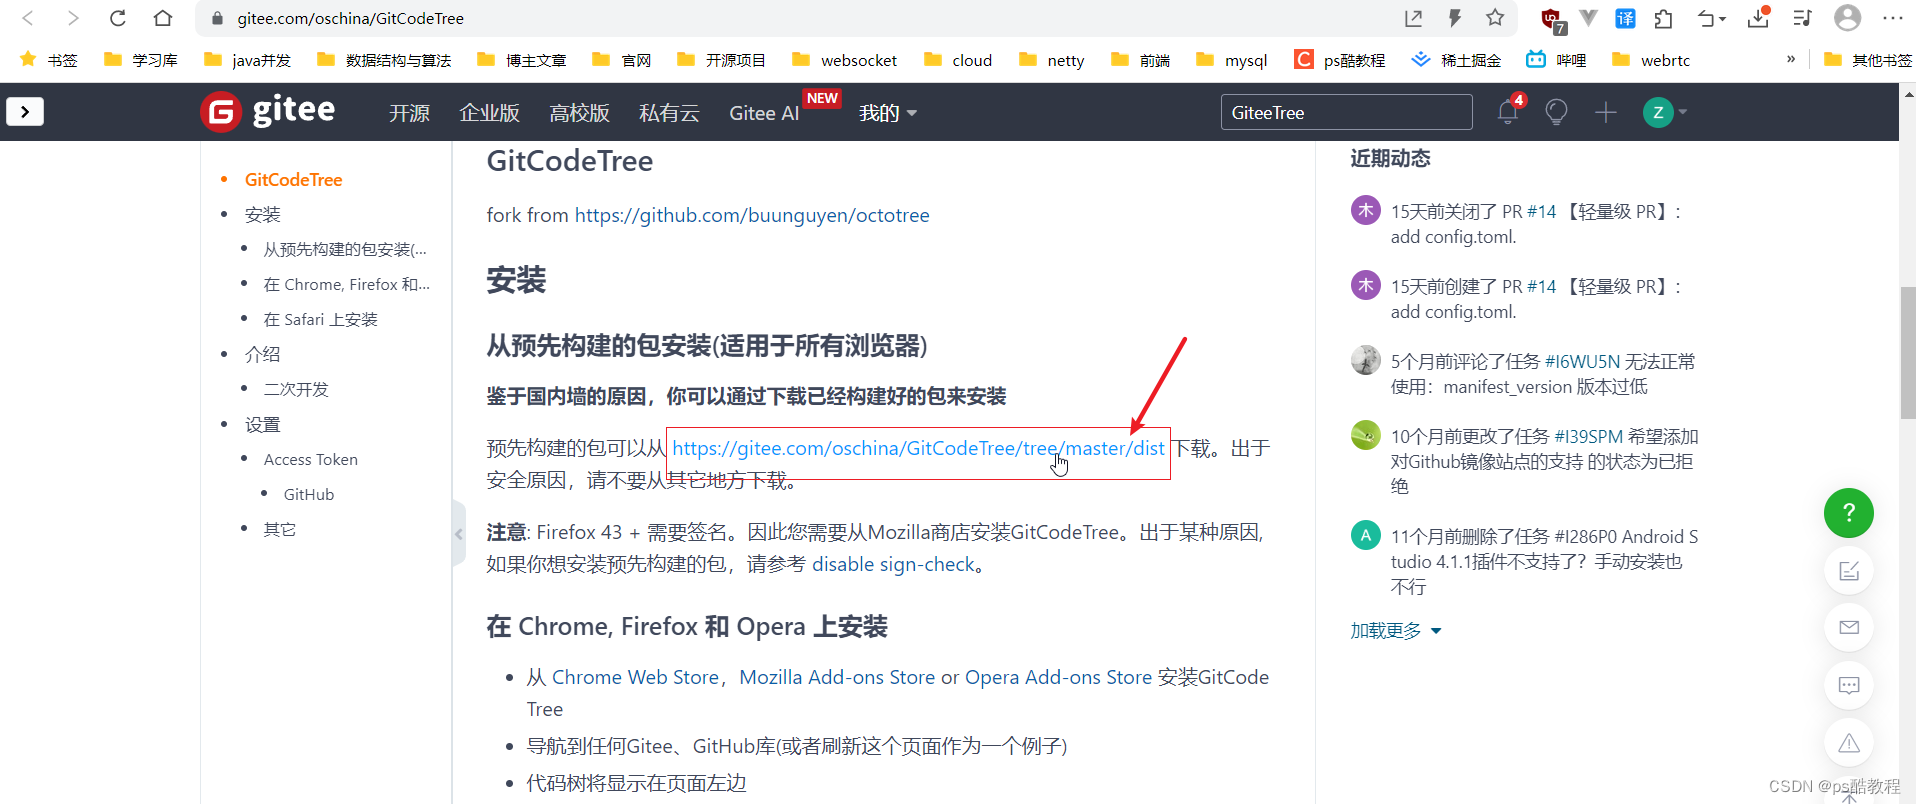Open the 开源 menu item
This screenshot has height=804, width=1916.
tap(409, 113)
